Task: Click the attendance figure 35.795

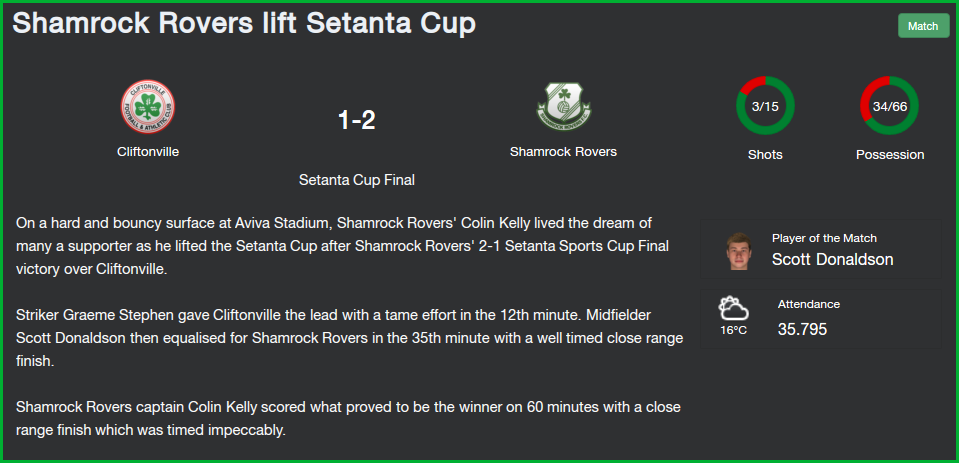Action: (x=802, y=329)
